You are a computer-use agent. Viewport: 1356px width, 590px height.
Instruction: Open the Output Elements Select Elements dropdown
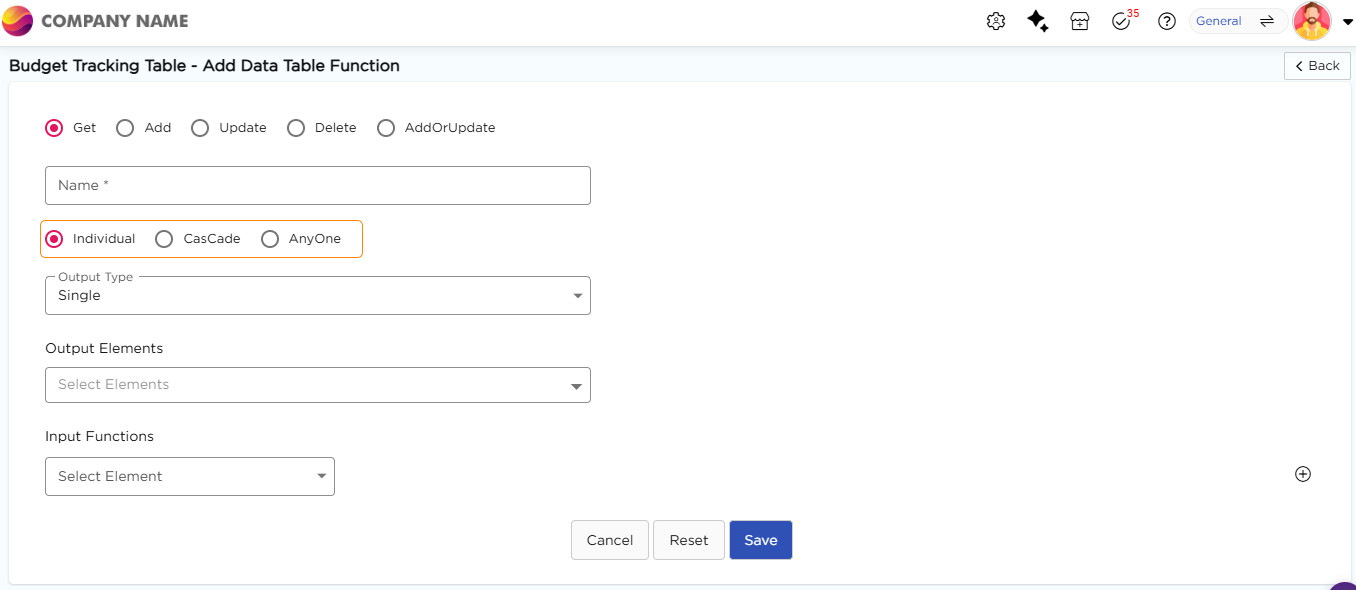(318, 385)
